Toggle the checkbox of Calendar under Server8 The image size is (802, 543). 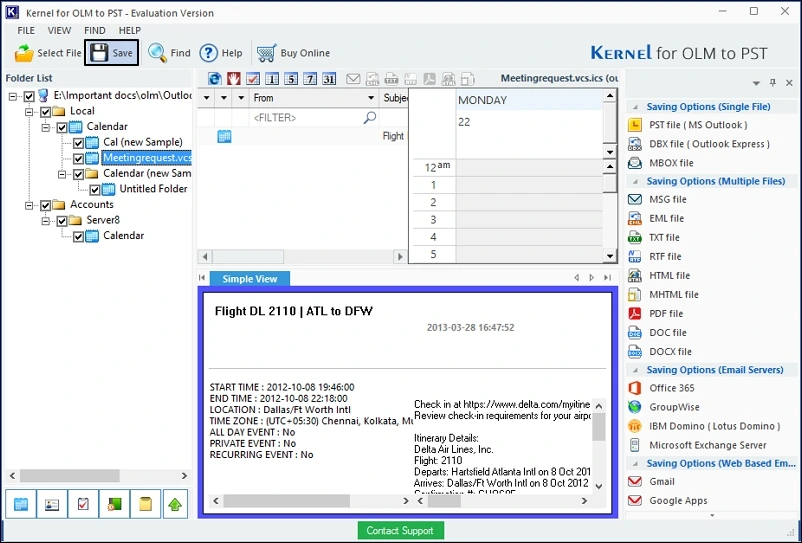pos(78,236)
